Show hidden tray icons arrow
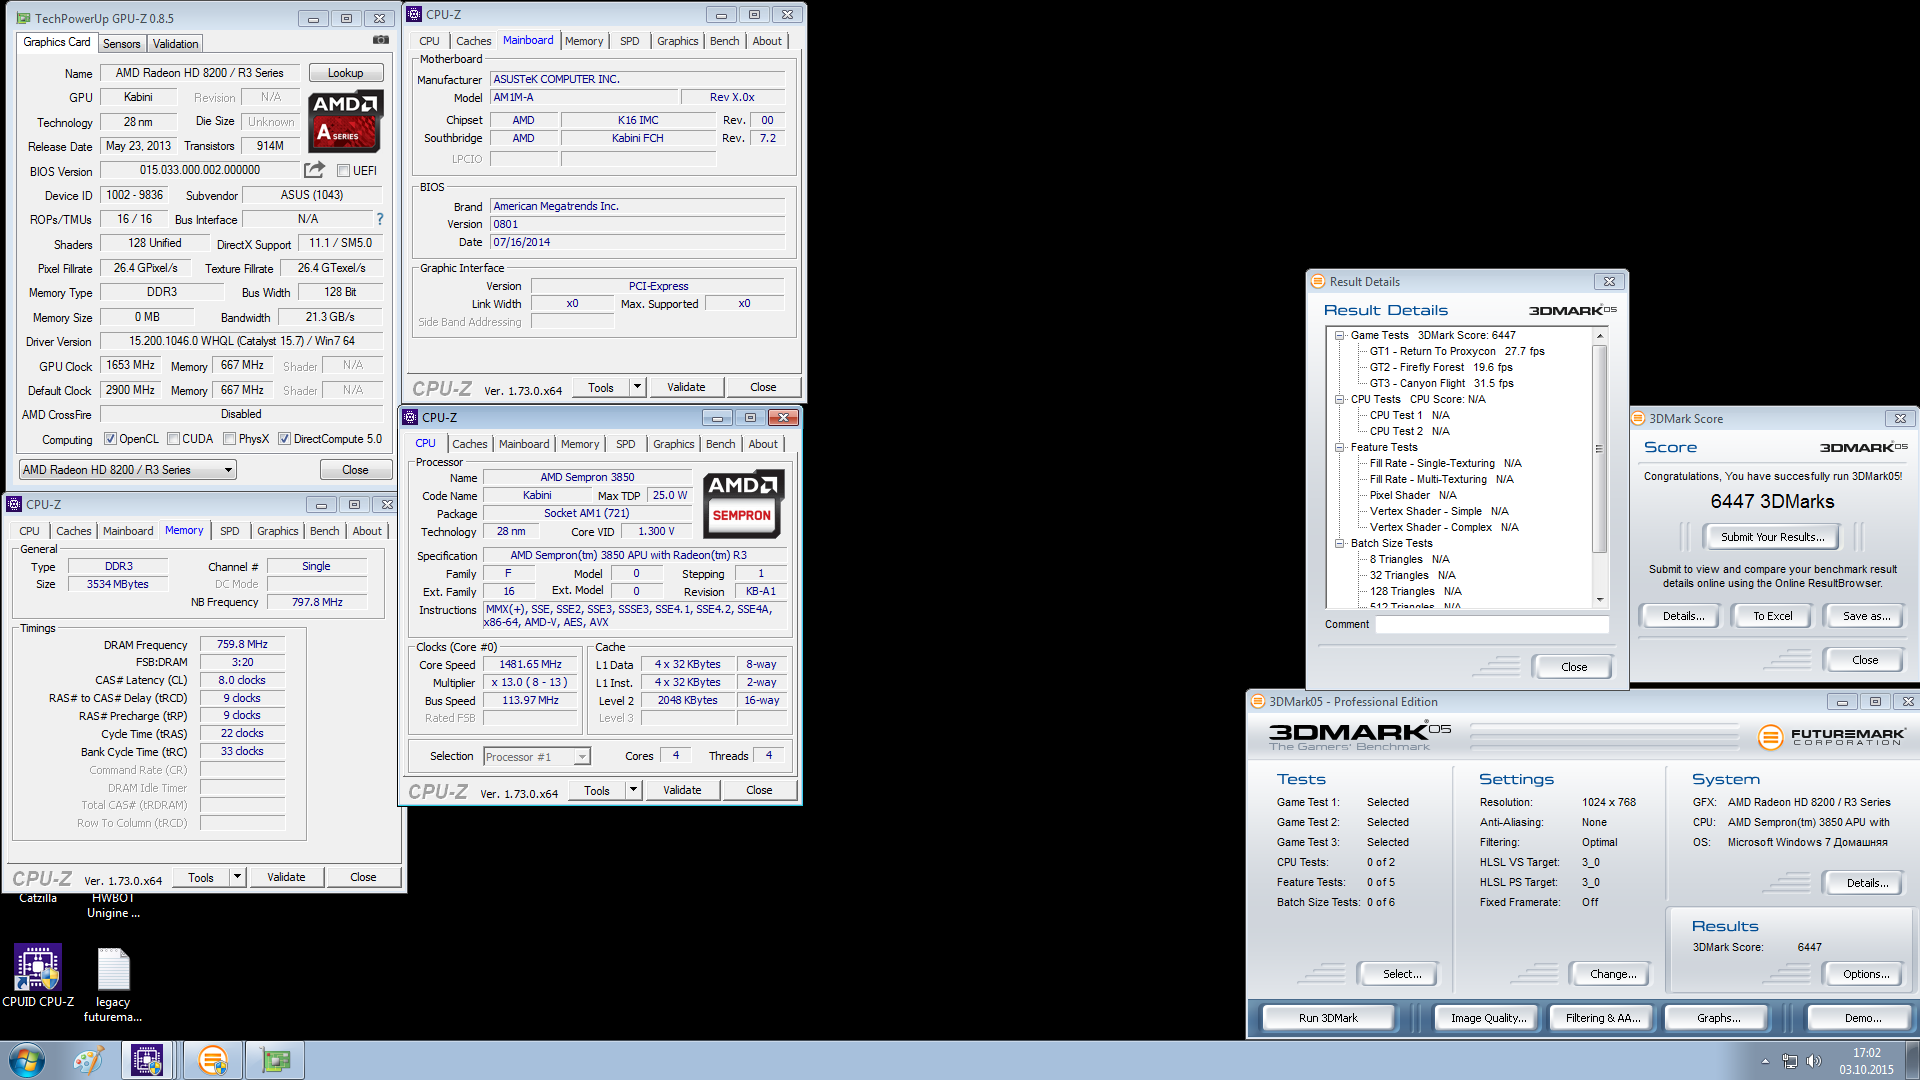The width and height of the screenshot is (1920, 1080). 1765,1061
